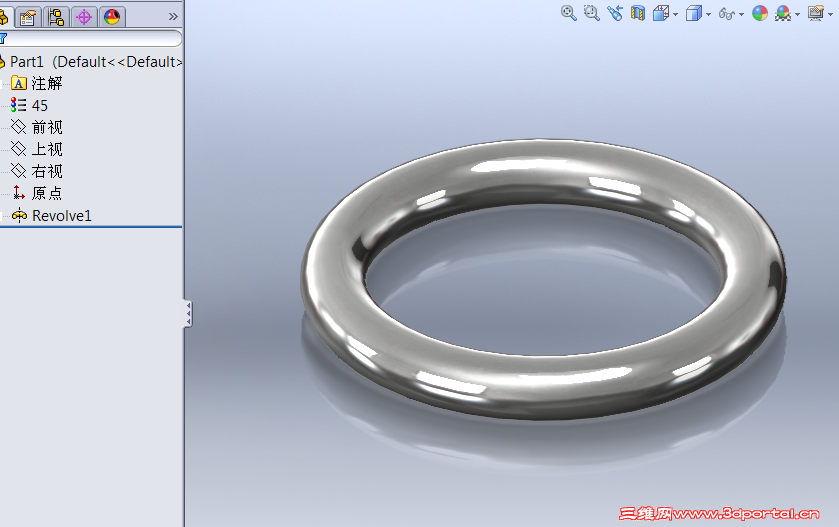Click the Display Style shaded cube icon

coord(693,13)
